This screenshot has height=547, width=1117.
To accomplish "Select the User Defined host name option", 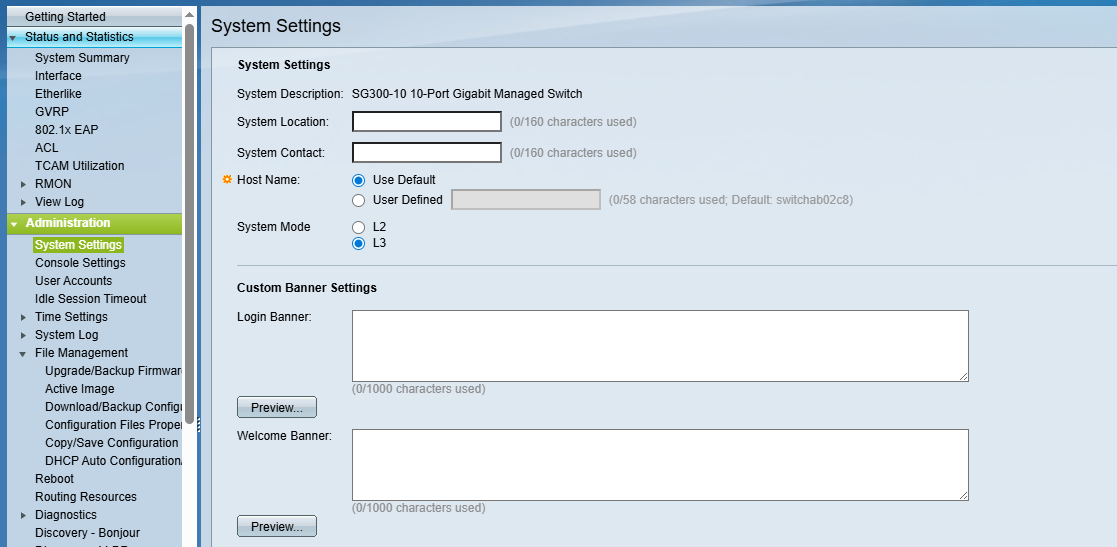I will tap(358, 200).
